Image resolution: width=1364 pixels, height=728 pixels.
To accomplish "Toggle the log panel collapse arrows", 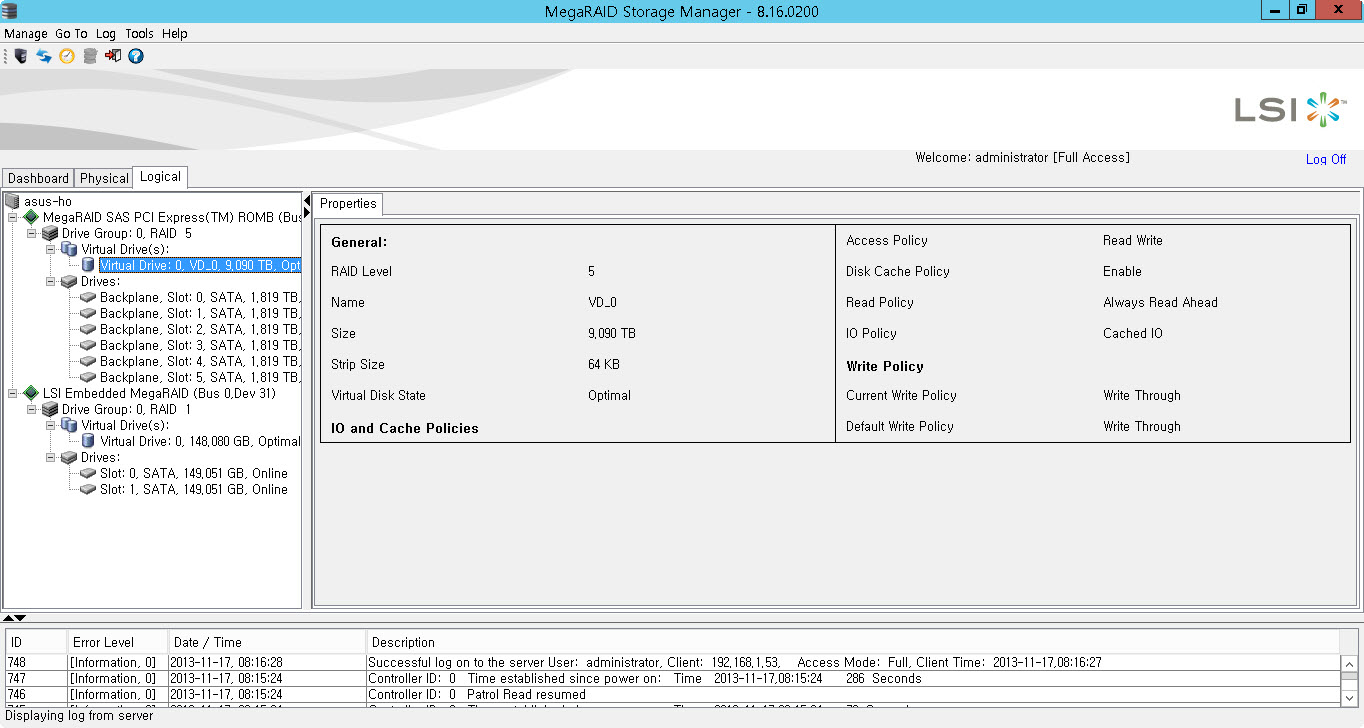I will point(14,619).
